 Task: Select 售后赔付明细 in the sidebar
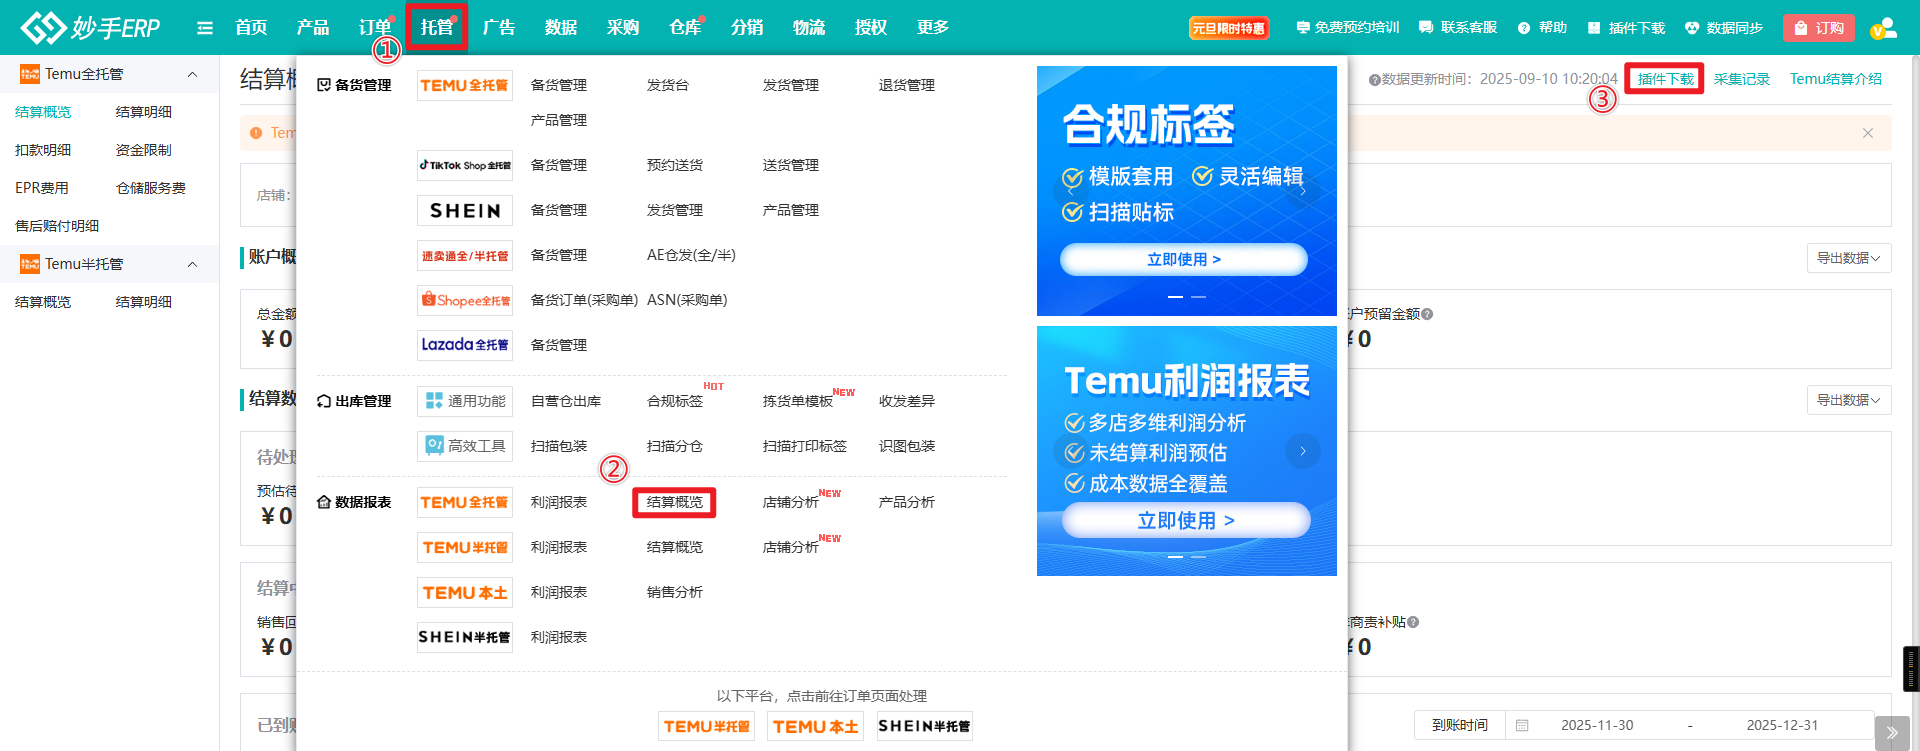pyautogui.click(x=57, y=226)
